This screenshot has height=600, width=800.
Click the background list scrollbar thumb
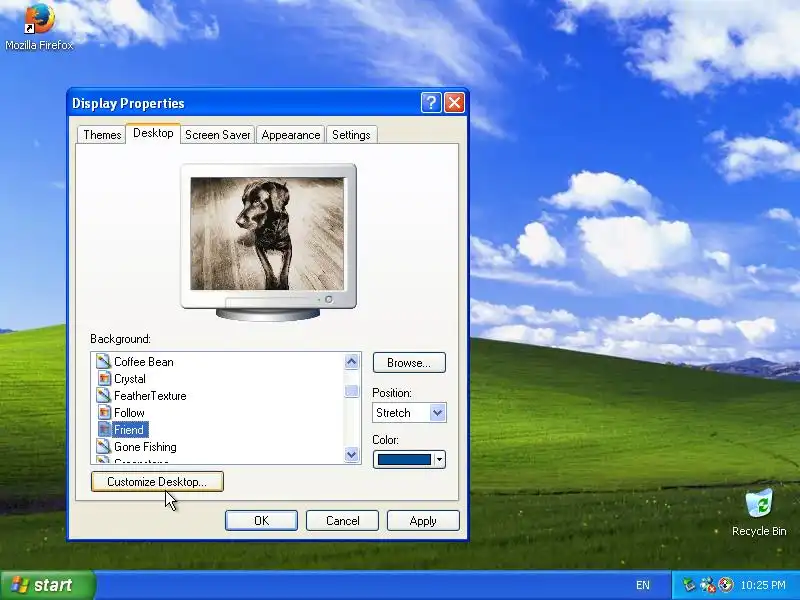[x=351, y=391]
